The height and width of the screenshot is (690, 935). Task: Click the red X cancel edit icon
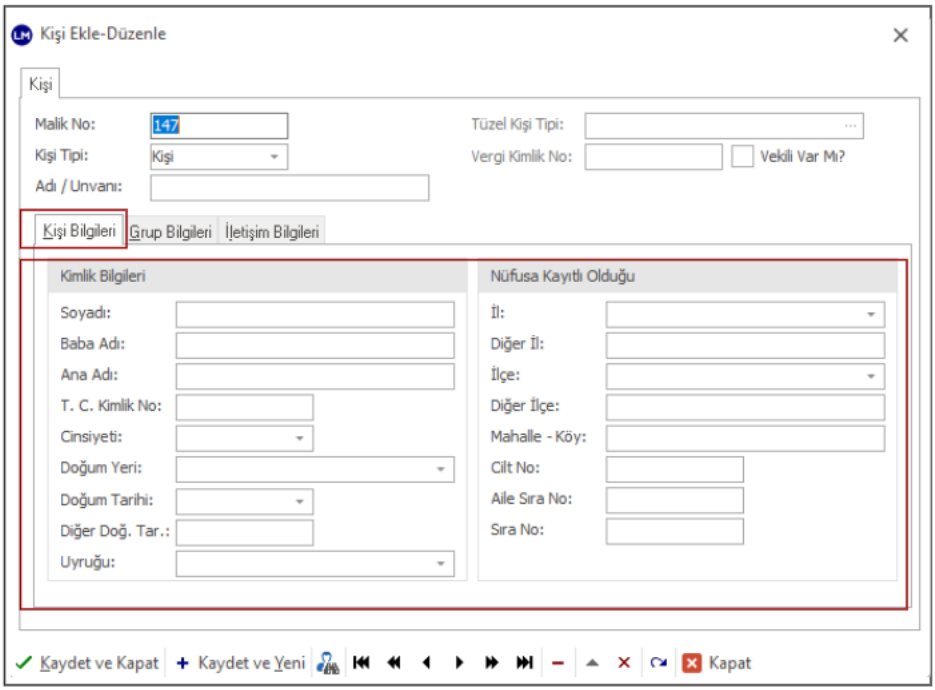(x=623, y=663)
